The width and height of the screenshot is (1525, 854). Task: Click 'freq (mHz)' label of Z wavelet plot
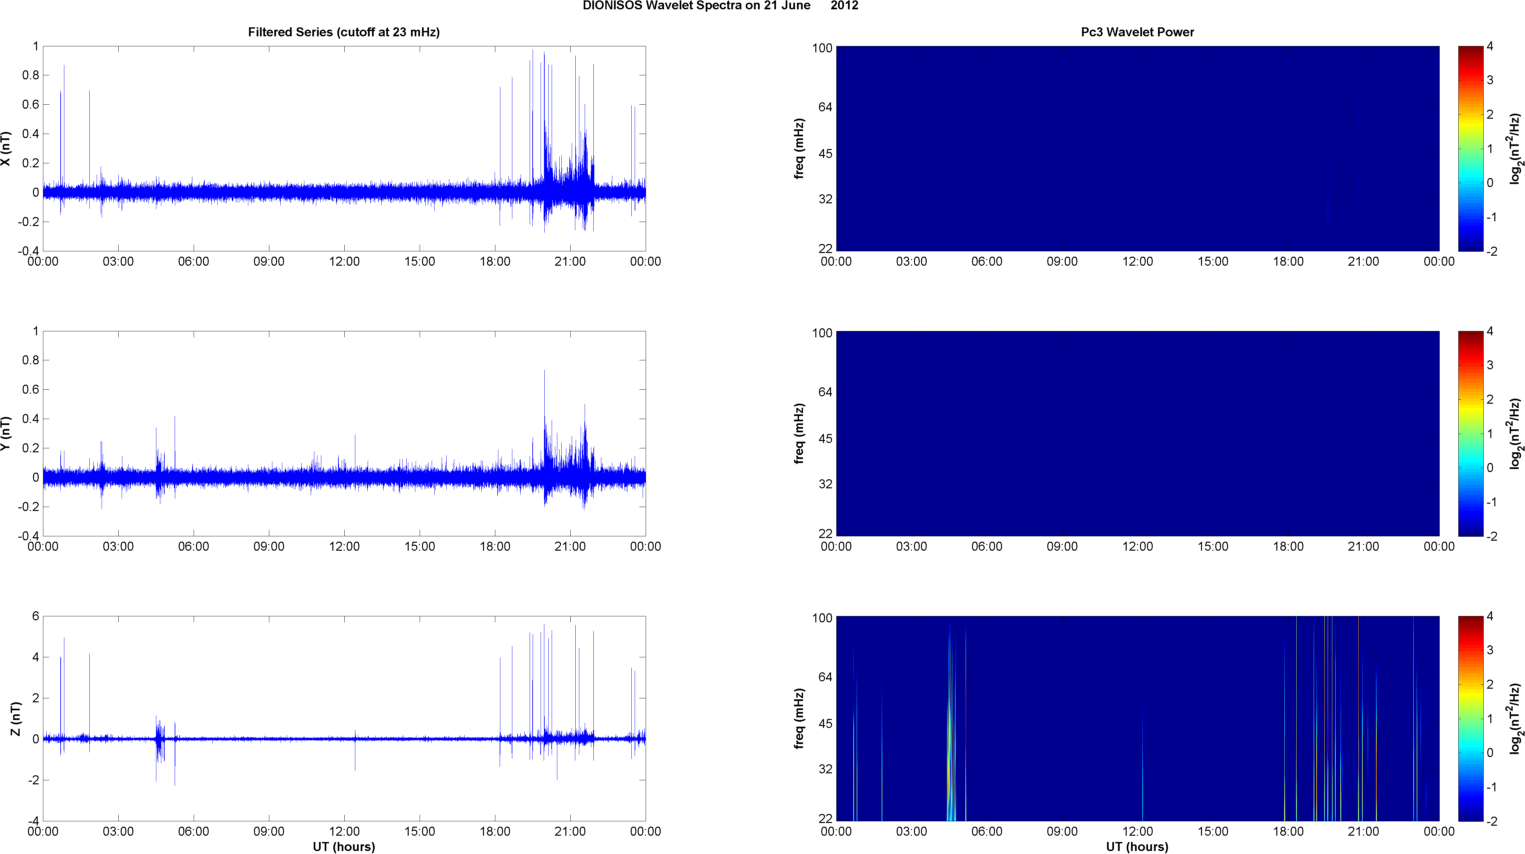coord(800,719)
